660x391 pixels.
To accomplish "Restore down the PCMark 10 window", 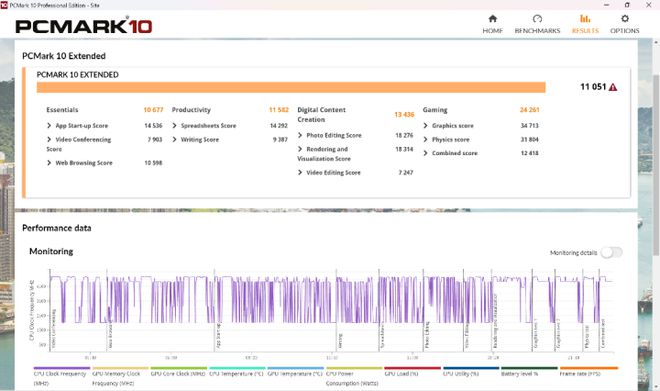I will [x=627, y=5].
